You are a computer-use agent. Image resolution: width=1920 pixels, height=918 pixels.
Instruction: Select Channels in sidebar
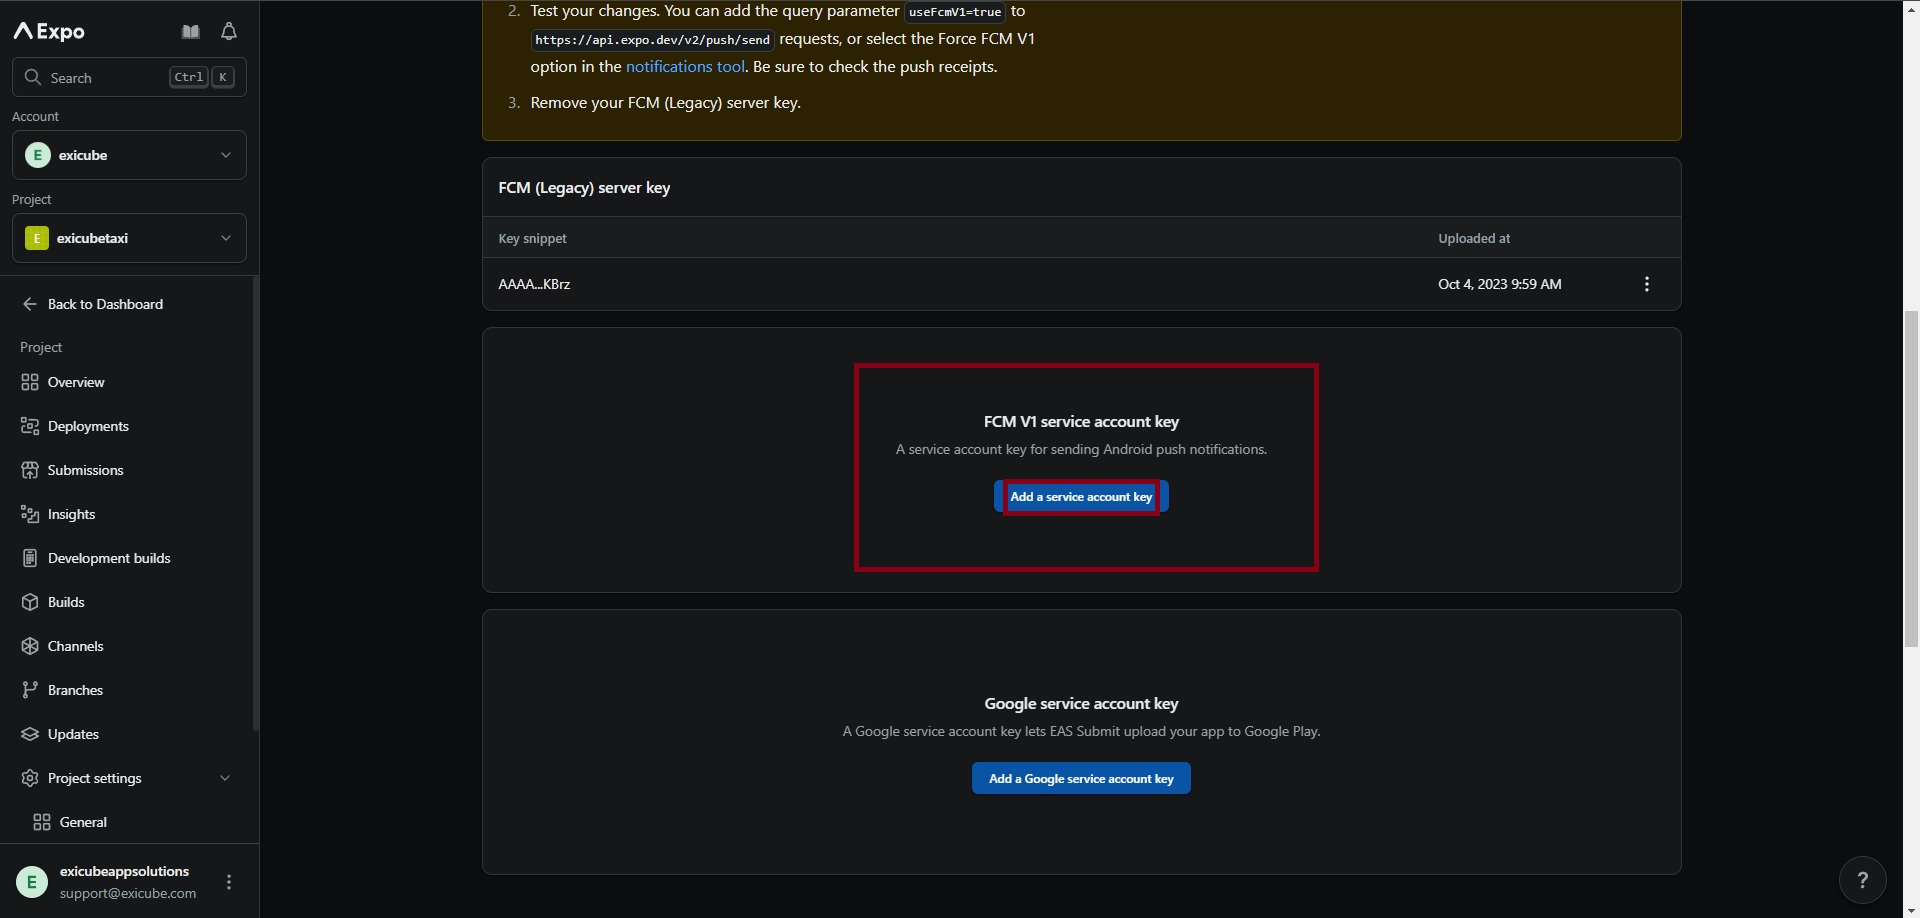76,646
